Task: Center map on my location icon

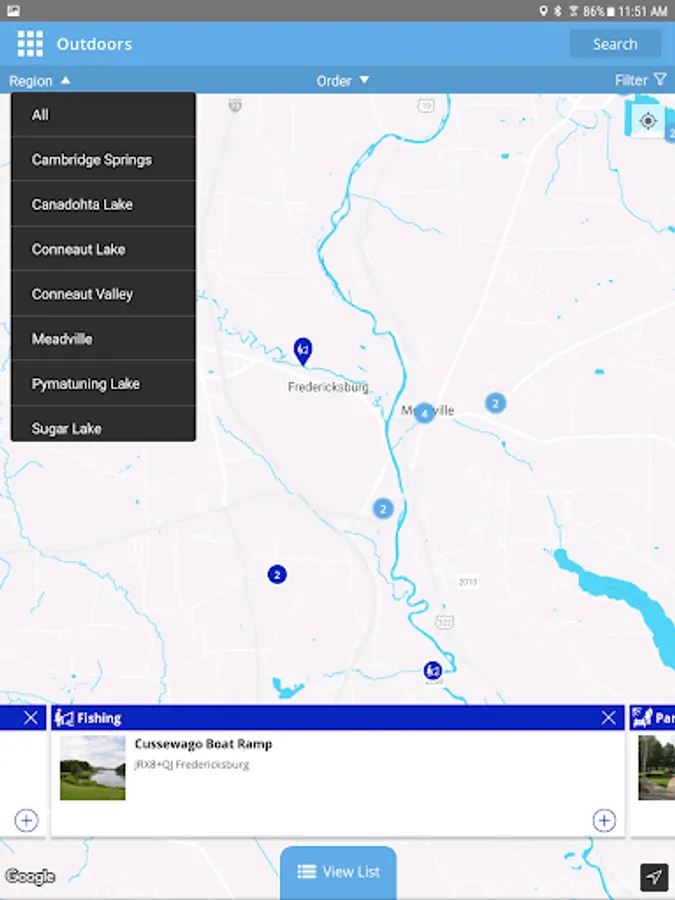Action: click(x=647, y=121)
